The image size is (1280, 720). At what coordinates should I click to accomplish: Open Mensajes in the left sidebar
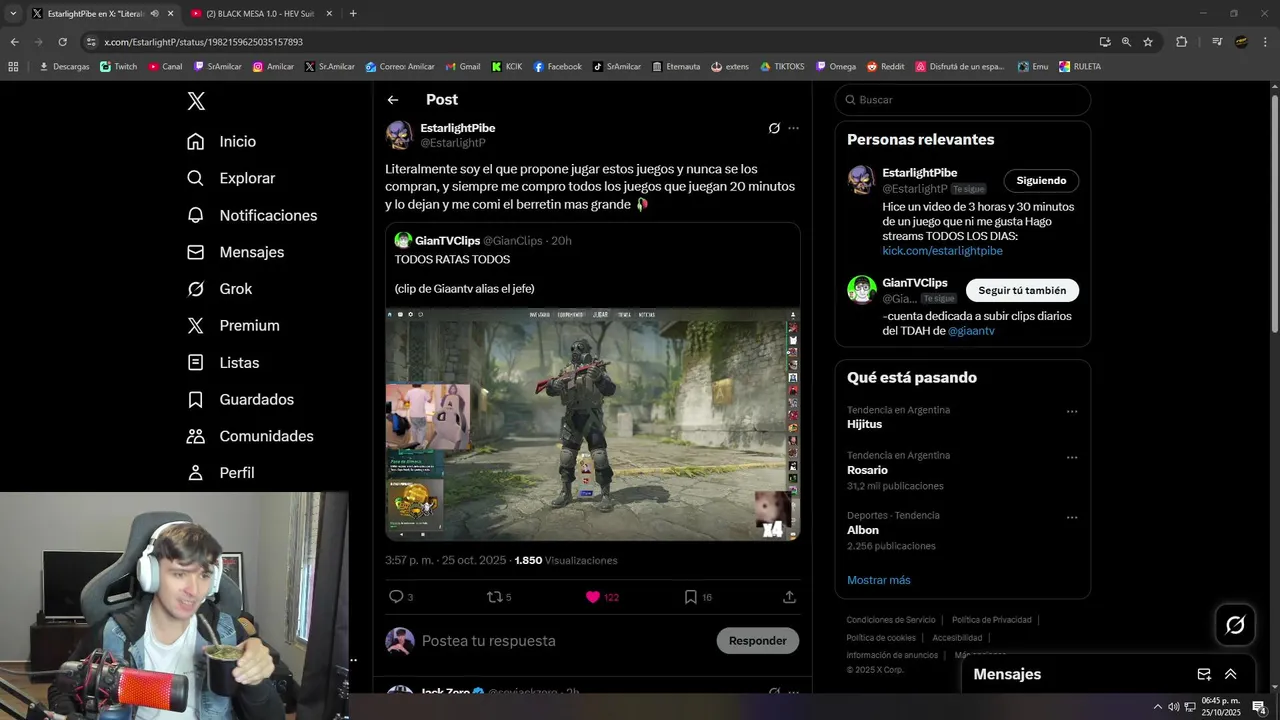point(236,252)
